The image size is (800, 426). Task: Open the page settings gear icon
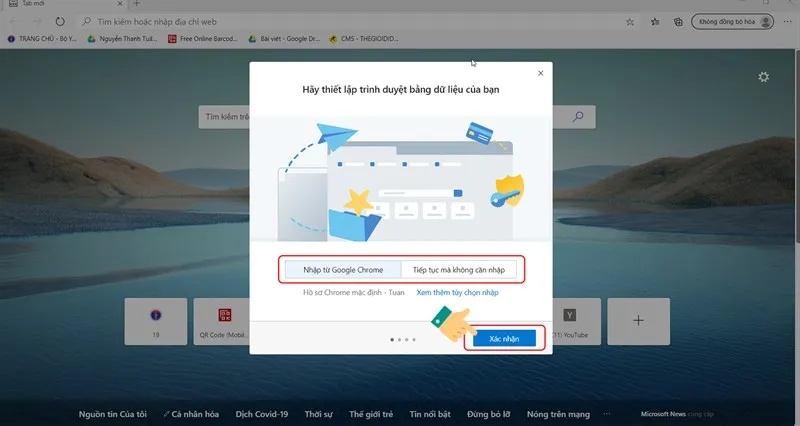pyautogui.click(x=764, y=77)
